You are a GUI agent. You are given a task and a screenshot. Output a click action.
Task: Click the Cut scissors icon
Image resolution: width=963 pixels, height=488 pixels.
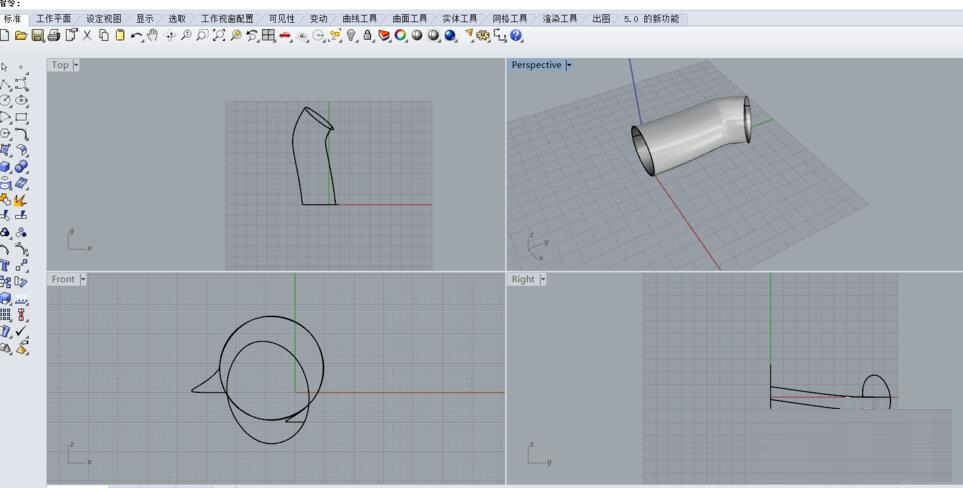[x=87, y=36]
